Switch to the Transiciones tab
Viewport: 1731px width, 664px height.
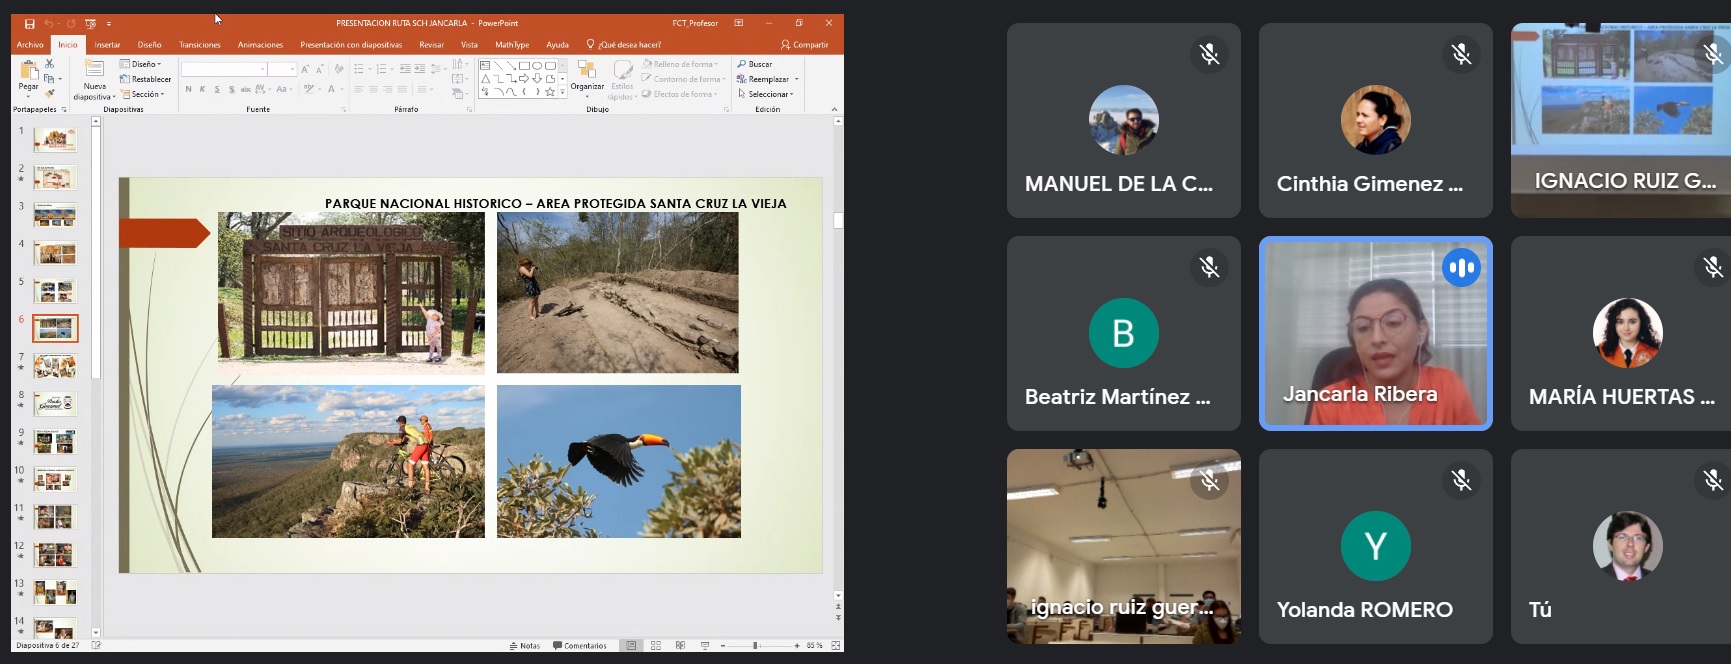pyautogui.click(x=200, y=45)
